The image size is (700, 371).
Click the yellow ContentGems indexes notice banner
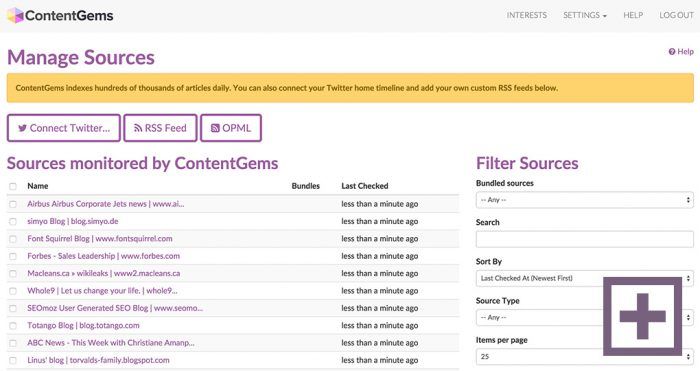pyautogui.click(x=350, y=88)
